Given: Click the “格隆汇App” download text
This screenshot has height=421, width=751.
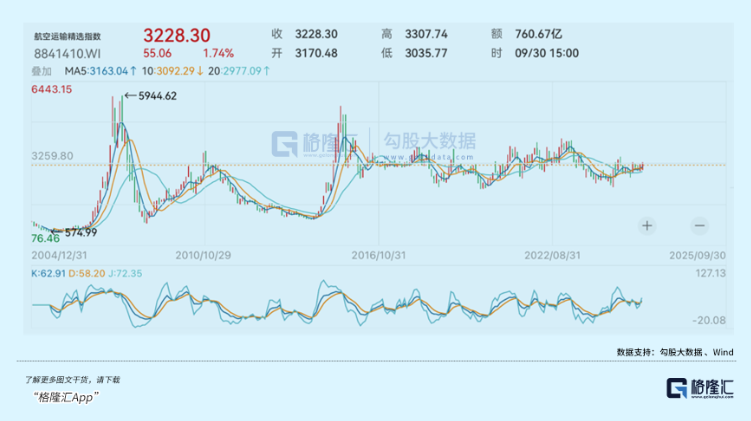Looking at the screenshot, I should coord(64,396).
